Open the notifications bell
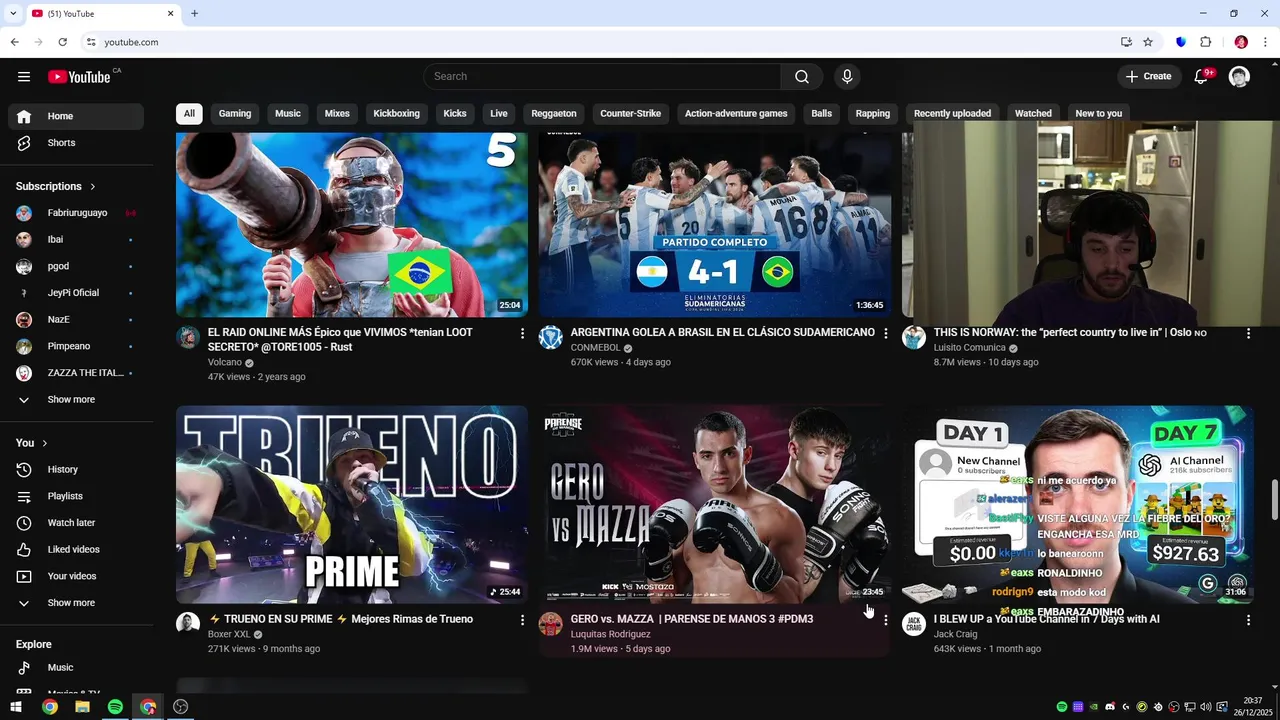 [x=1202, y=77]
